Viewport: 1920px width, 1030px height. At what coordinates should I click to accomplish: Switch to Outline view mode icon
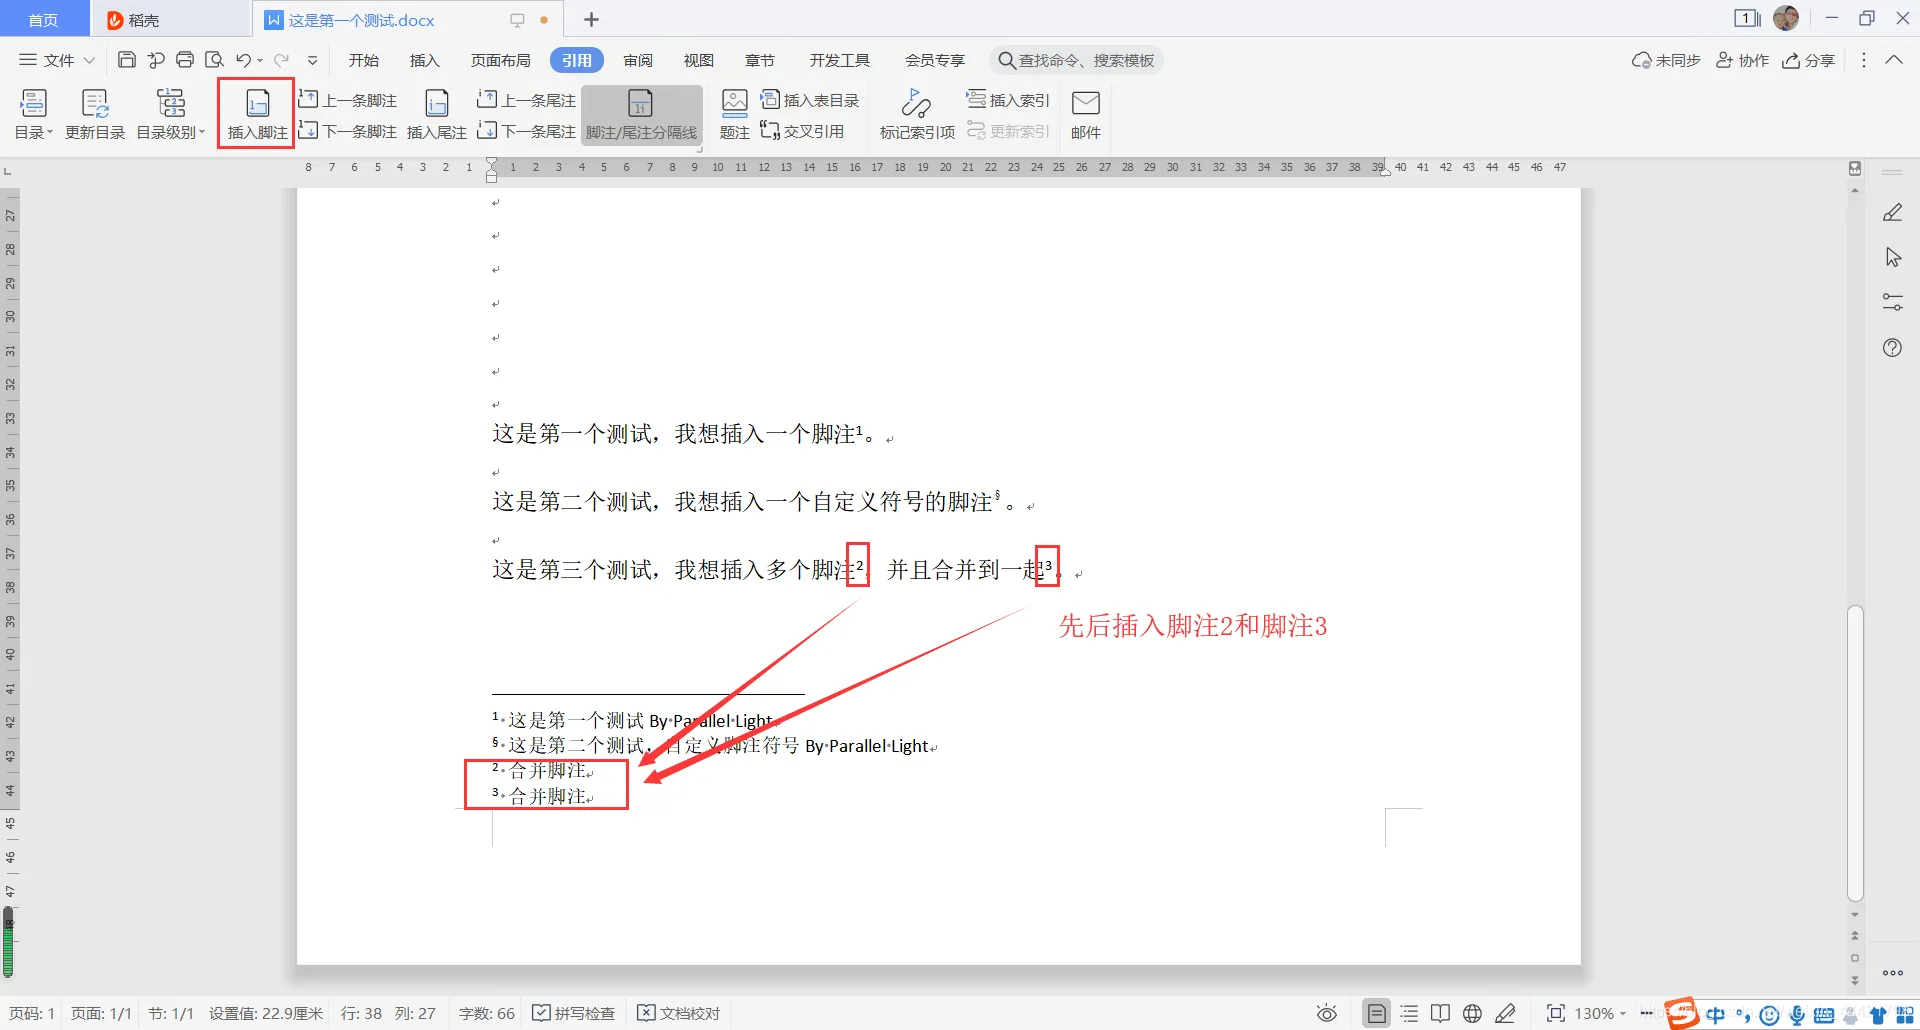[1409, 1013]
